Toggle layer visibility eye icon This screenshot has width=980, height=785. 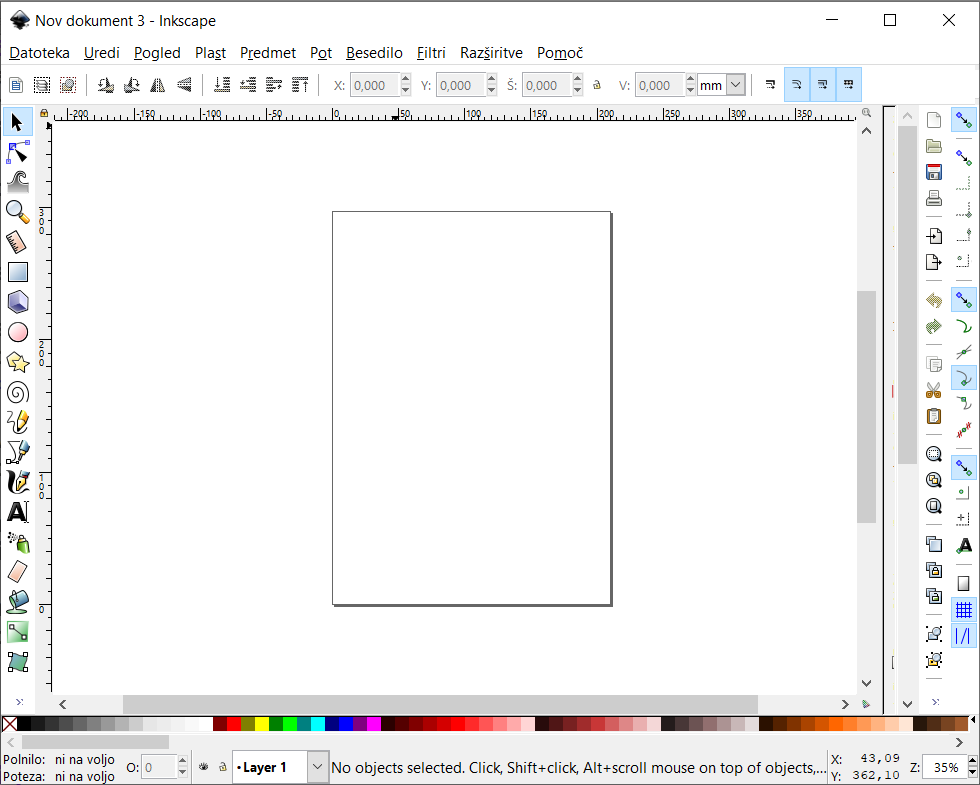click(x=204, y=767)
